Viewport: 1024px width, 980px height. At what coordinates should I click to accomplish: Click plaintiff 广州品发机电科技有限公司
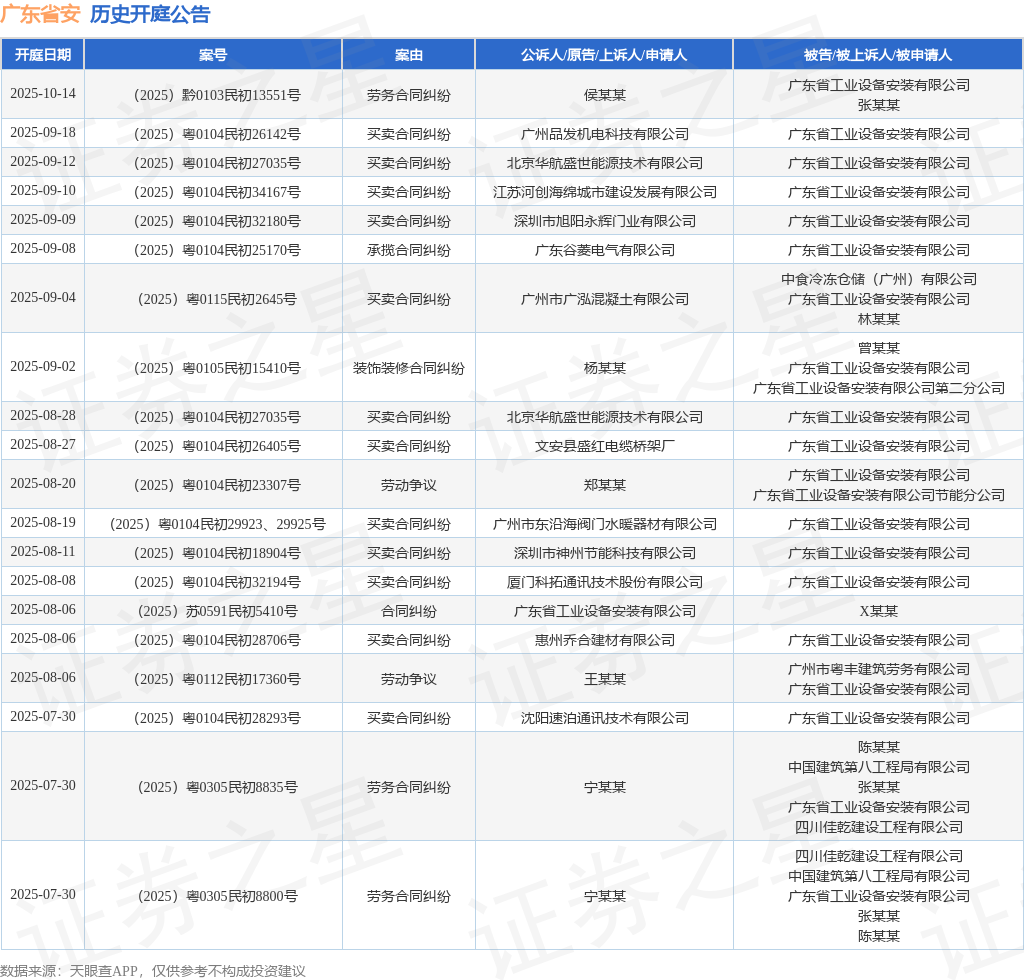(605, 134)
